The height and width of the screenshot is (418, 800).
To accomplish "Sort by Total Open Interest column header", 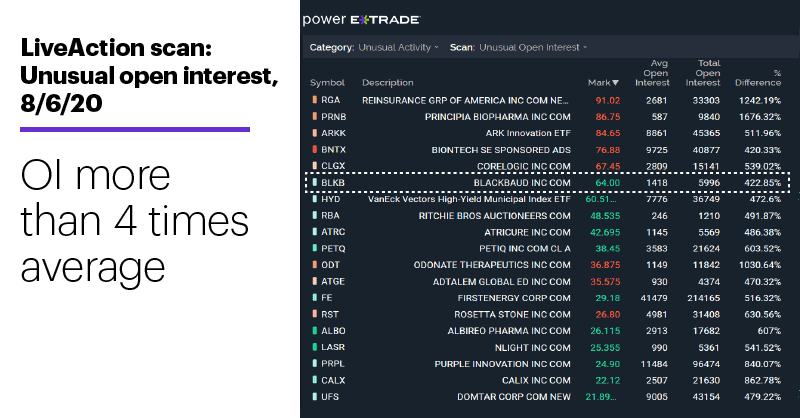I will click(703, 73).
